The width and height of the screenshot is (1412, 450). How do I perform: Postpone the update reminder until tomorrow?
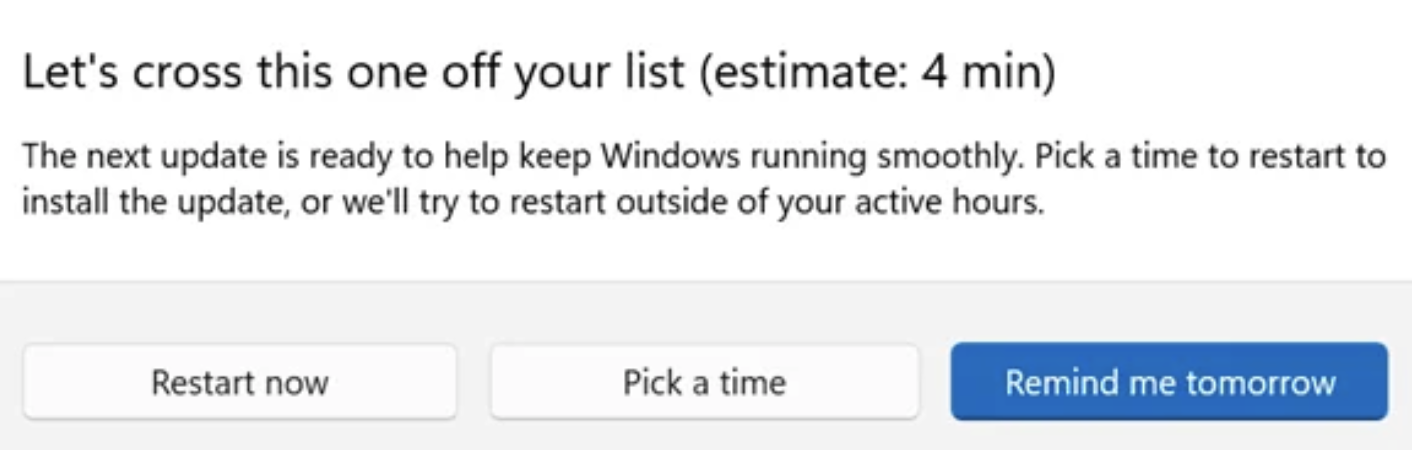[1169, 382]
